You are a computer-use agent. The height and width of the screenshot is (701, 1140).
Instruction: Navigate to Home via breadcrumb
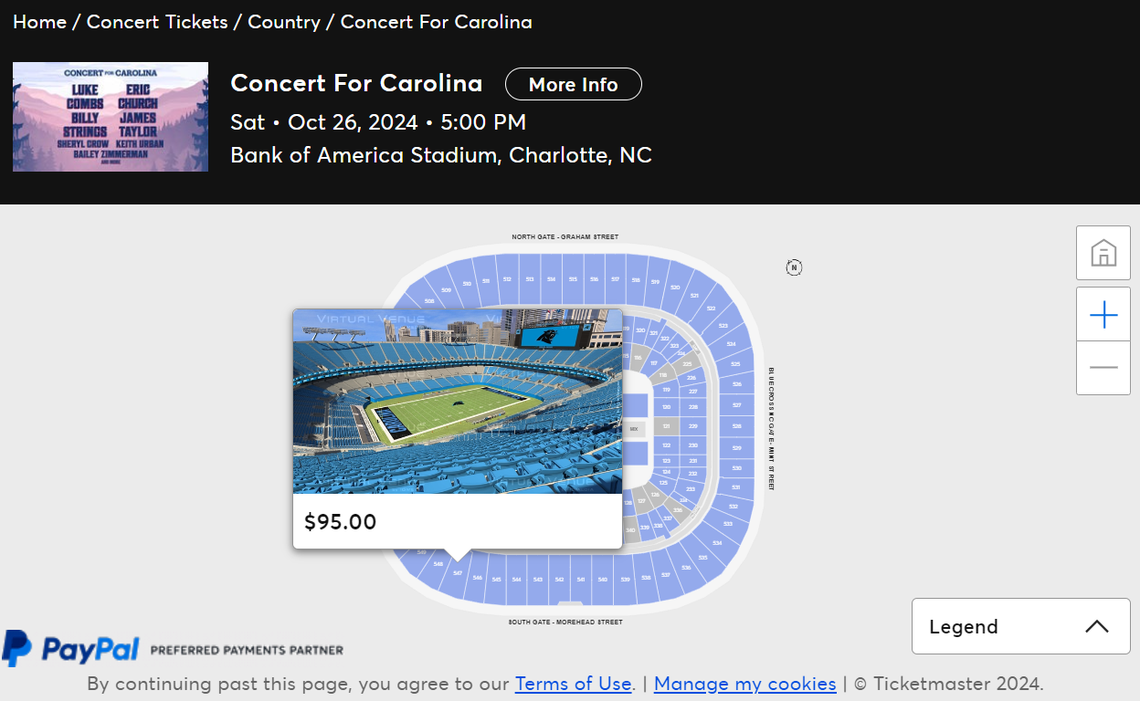coord(39,21)
